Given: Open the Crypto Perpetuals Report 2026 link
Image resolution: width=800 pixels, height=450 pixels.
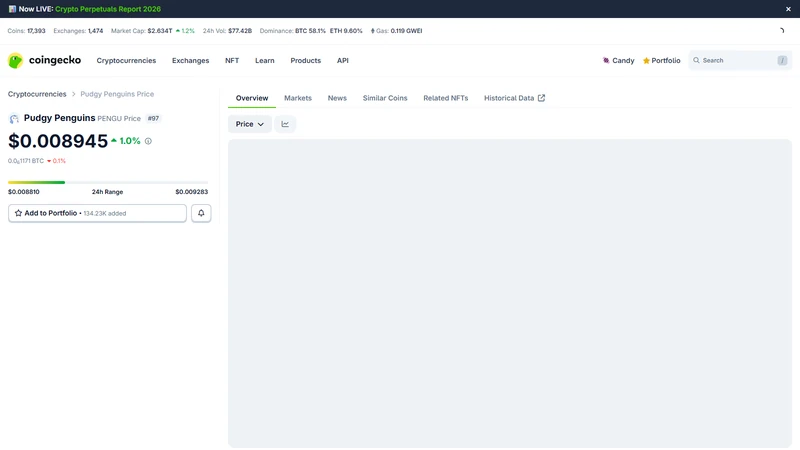Looking at the screenshot, I should pos(108,9).
